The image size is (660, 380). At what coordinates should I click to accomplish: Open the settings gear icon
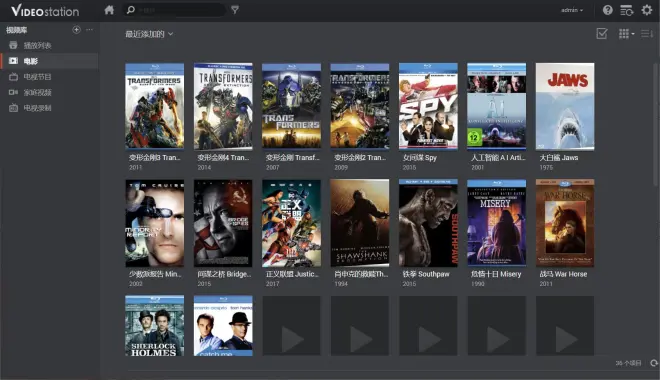click(647, 10)
